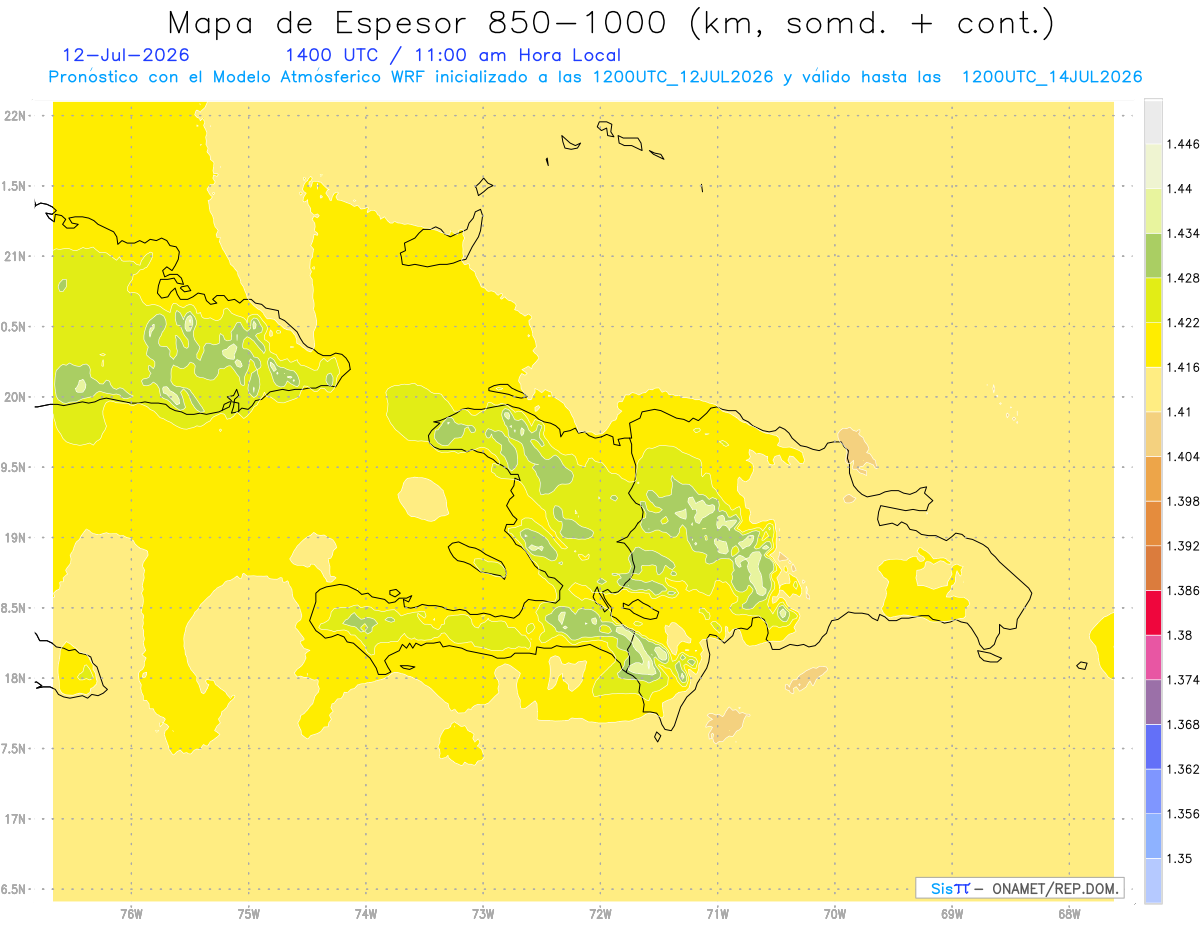Click the 75W longitude axis label
The height and width of the screenshot is (927, 1200).
(x=248, y=913)
